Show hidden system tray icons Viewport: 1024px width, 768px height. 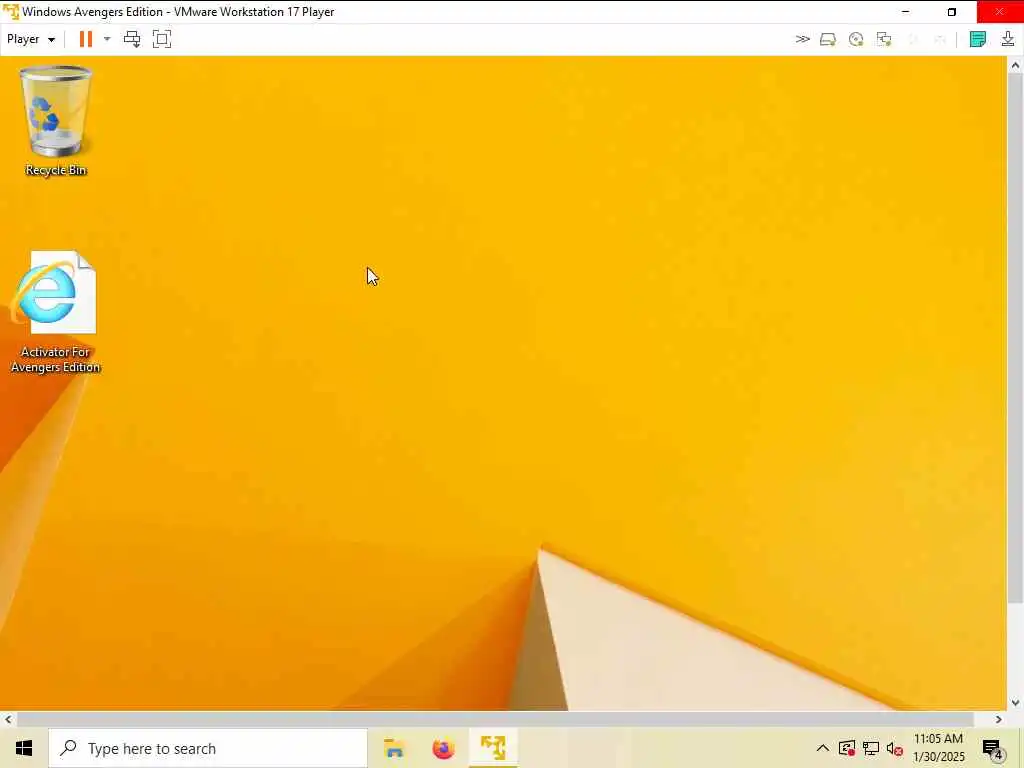822,748
